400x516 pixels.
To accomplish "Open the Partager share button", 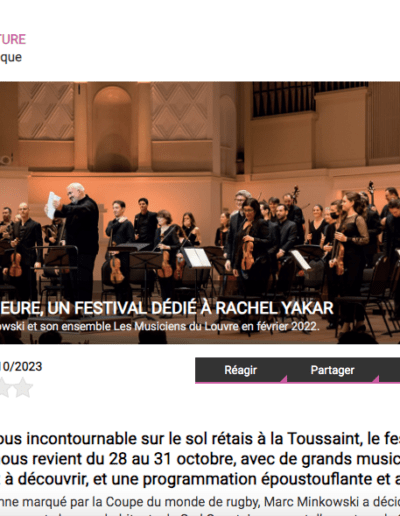I will tap(333, 370).
